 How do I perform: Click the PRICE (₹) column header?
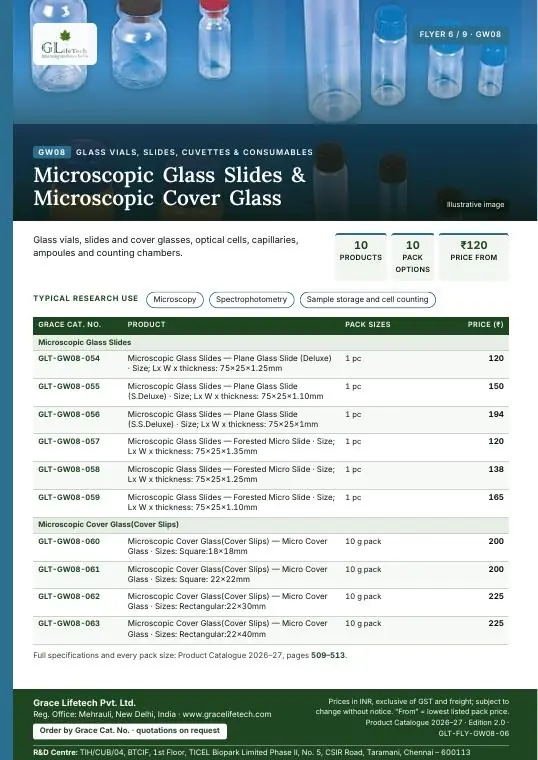(485, 325)
